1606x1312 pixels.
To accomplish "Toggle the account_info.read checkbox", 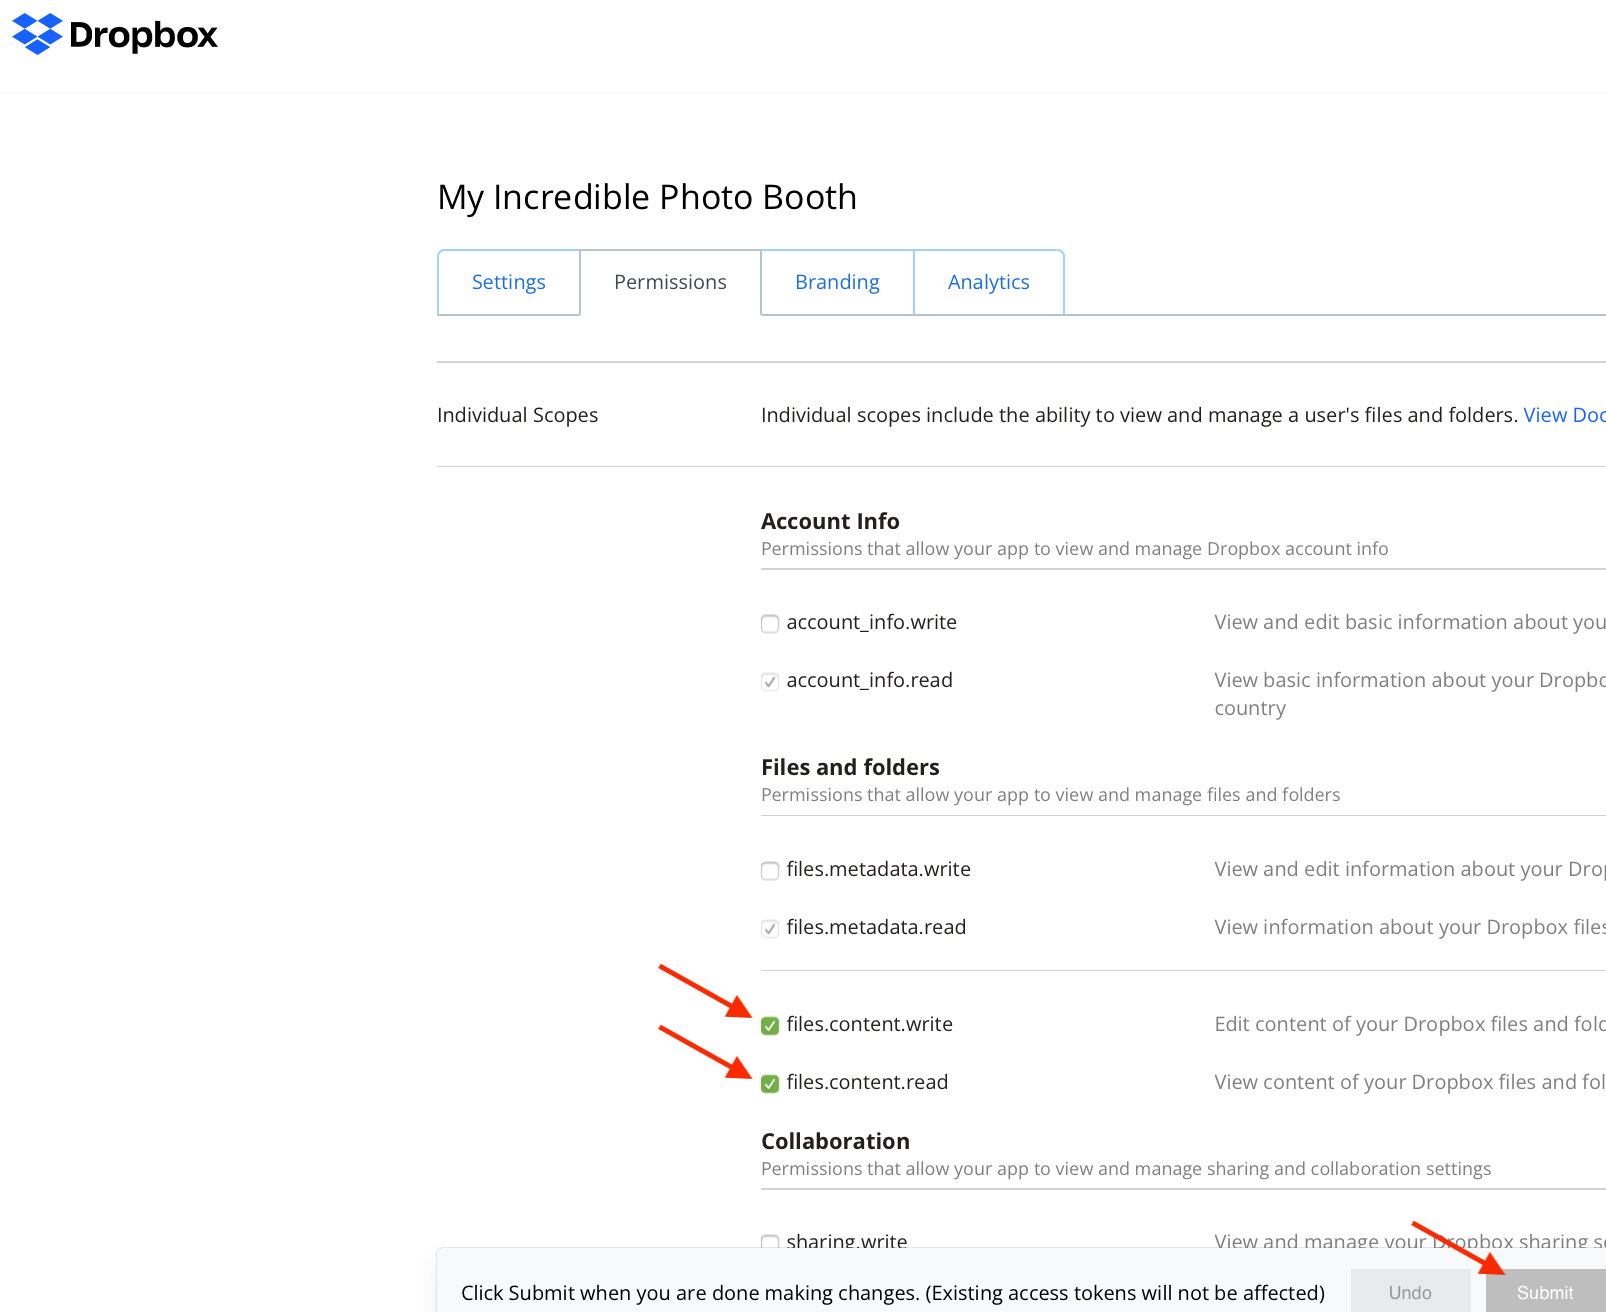I will pos(770,682).
